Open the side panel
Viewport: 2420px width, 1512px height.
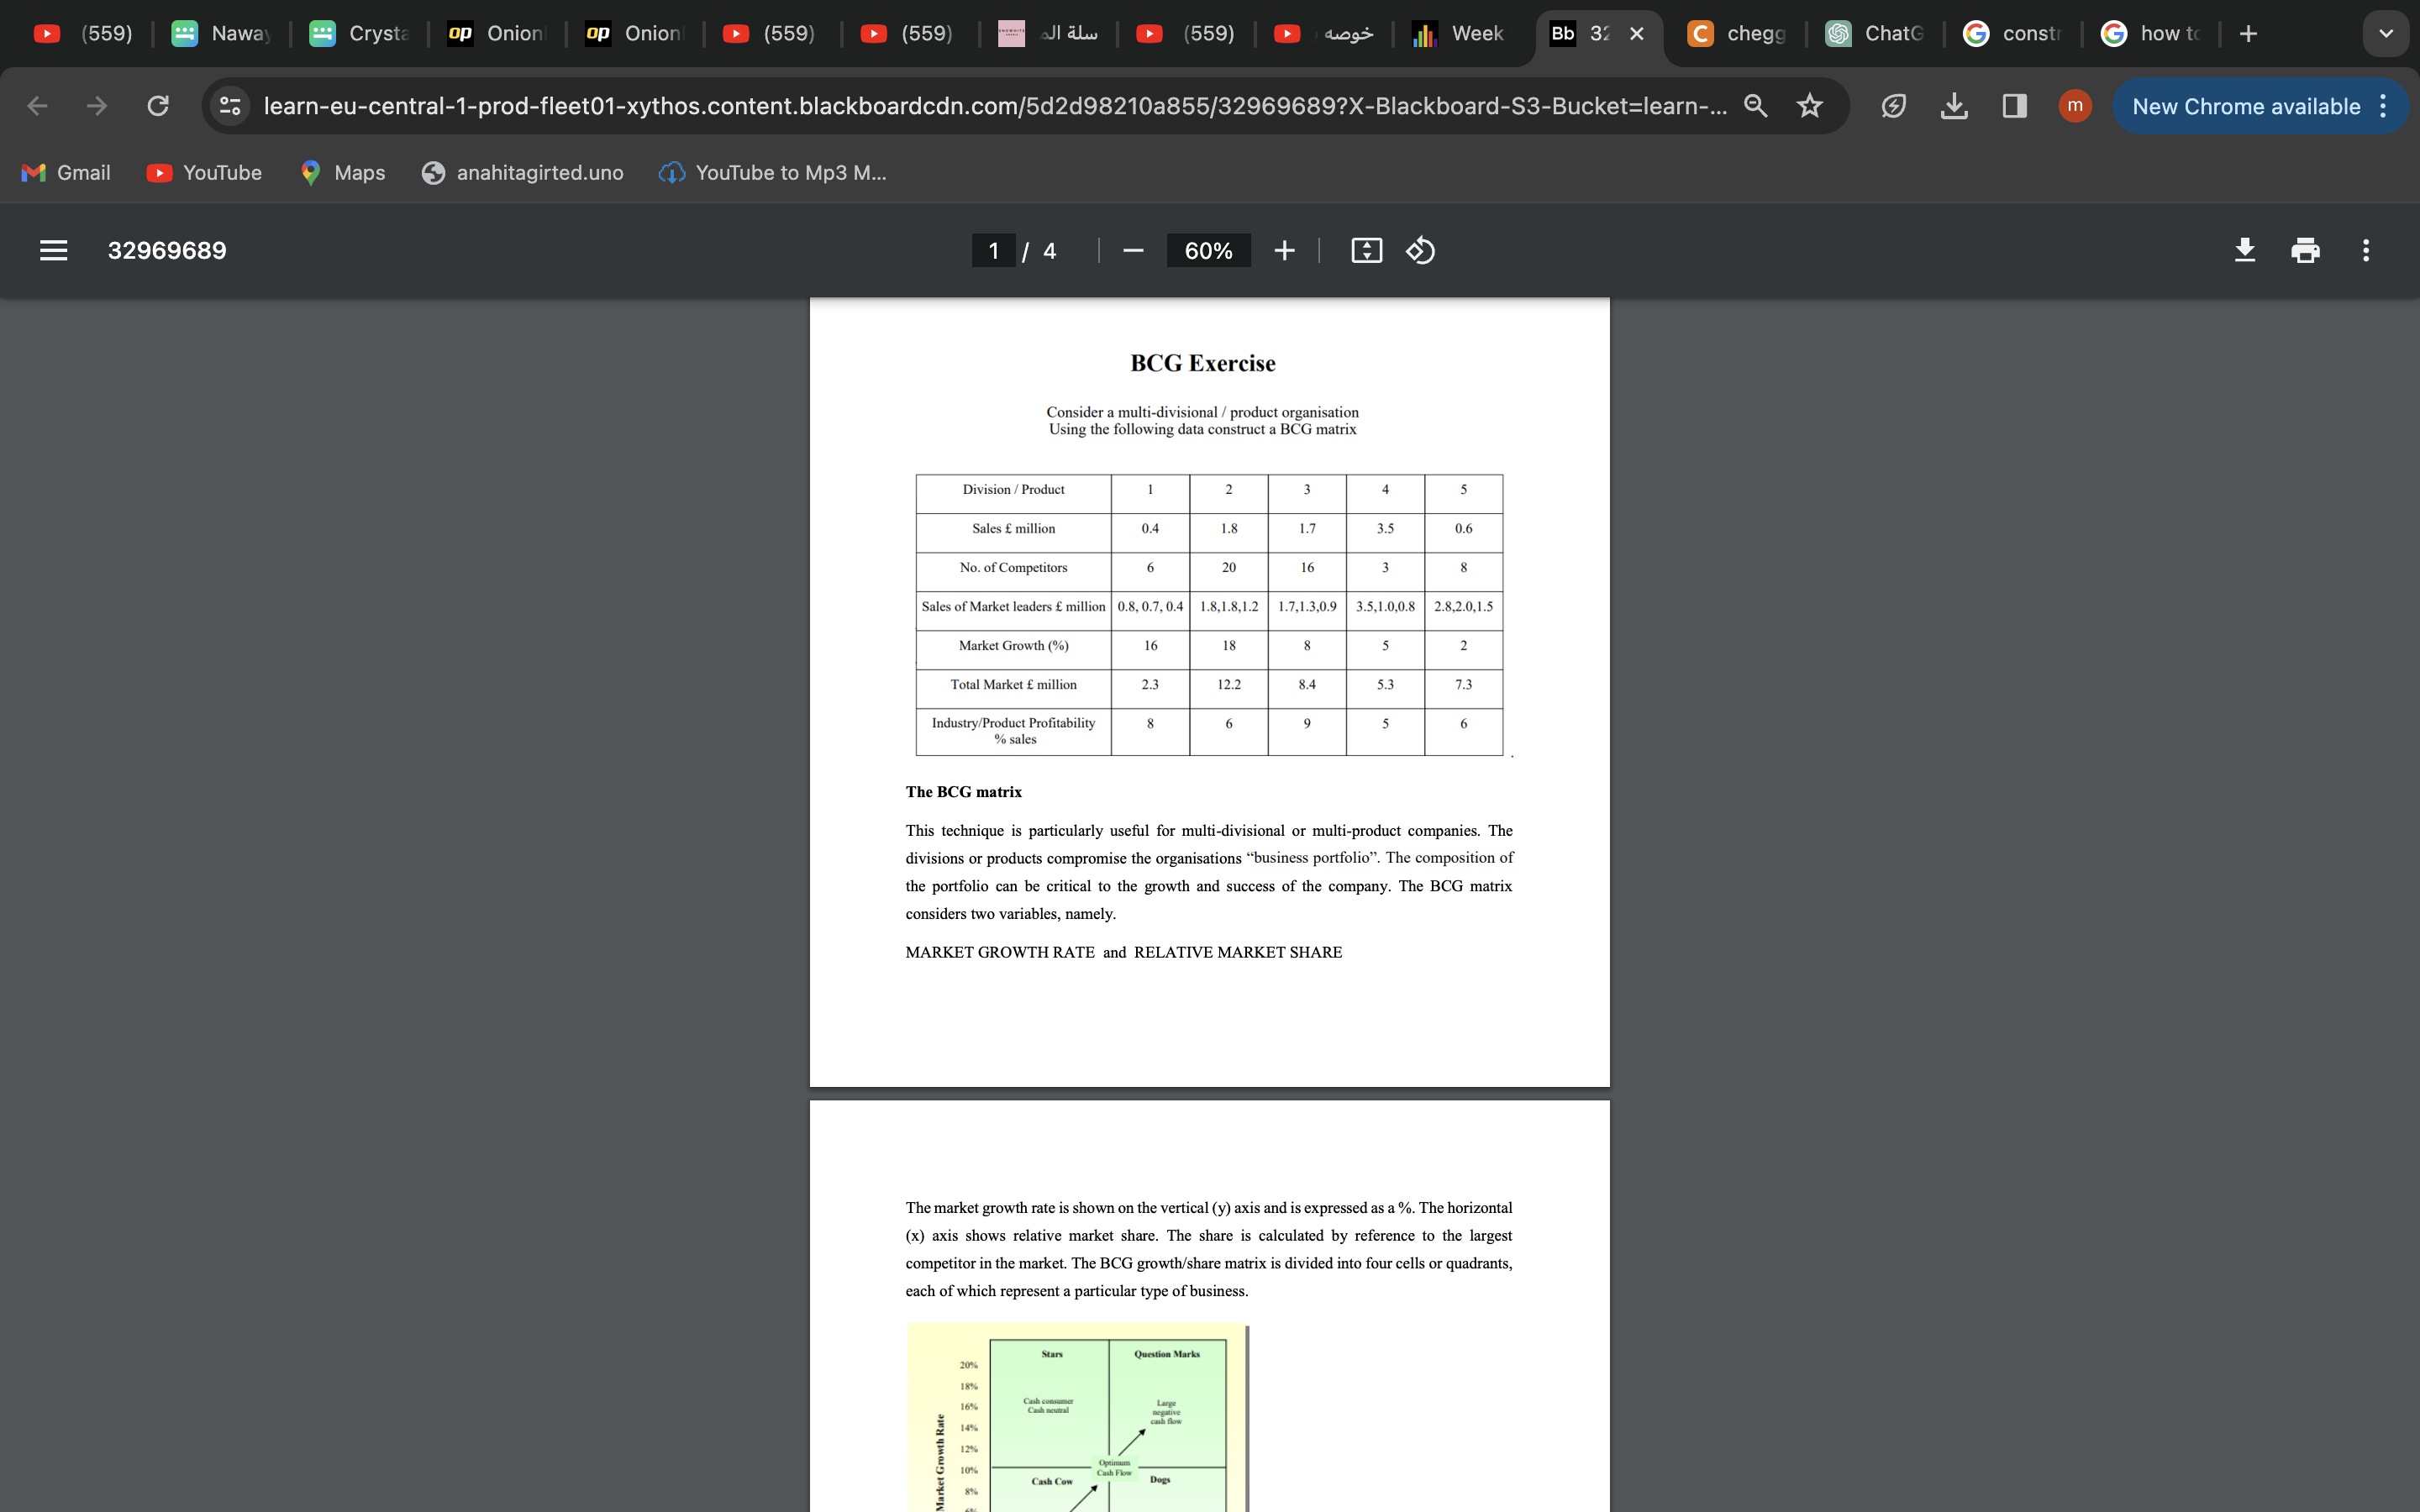(2014, 106)
